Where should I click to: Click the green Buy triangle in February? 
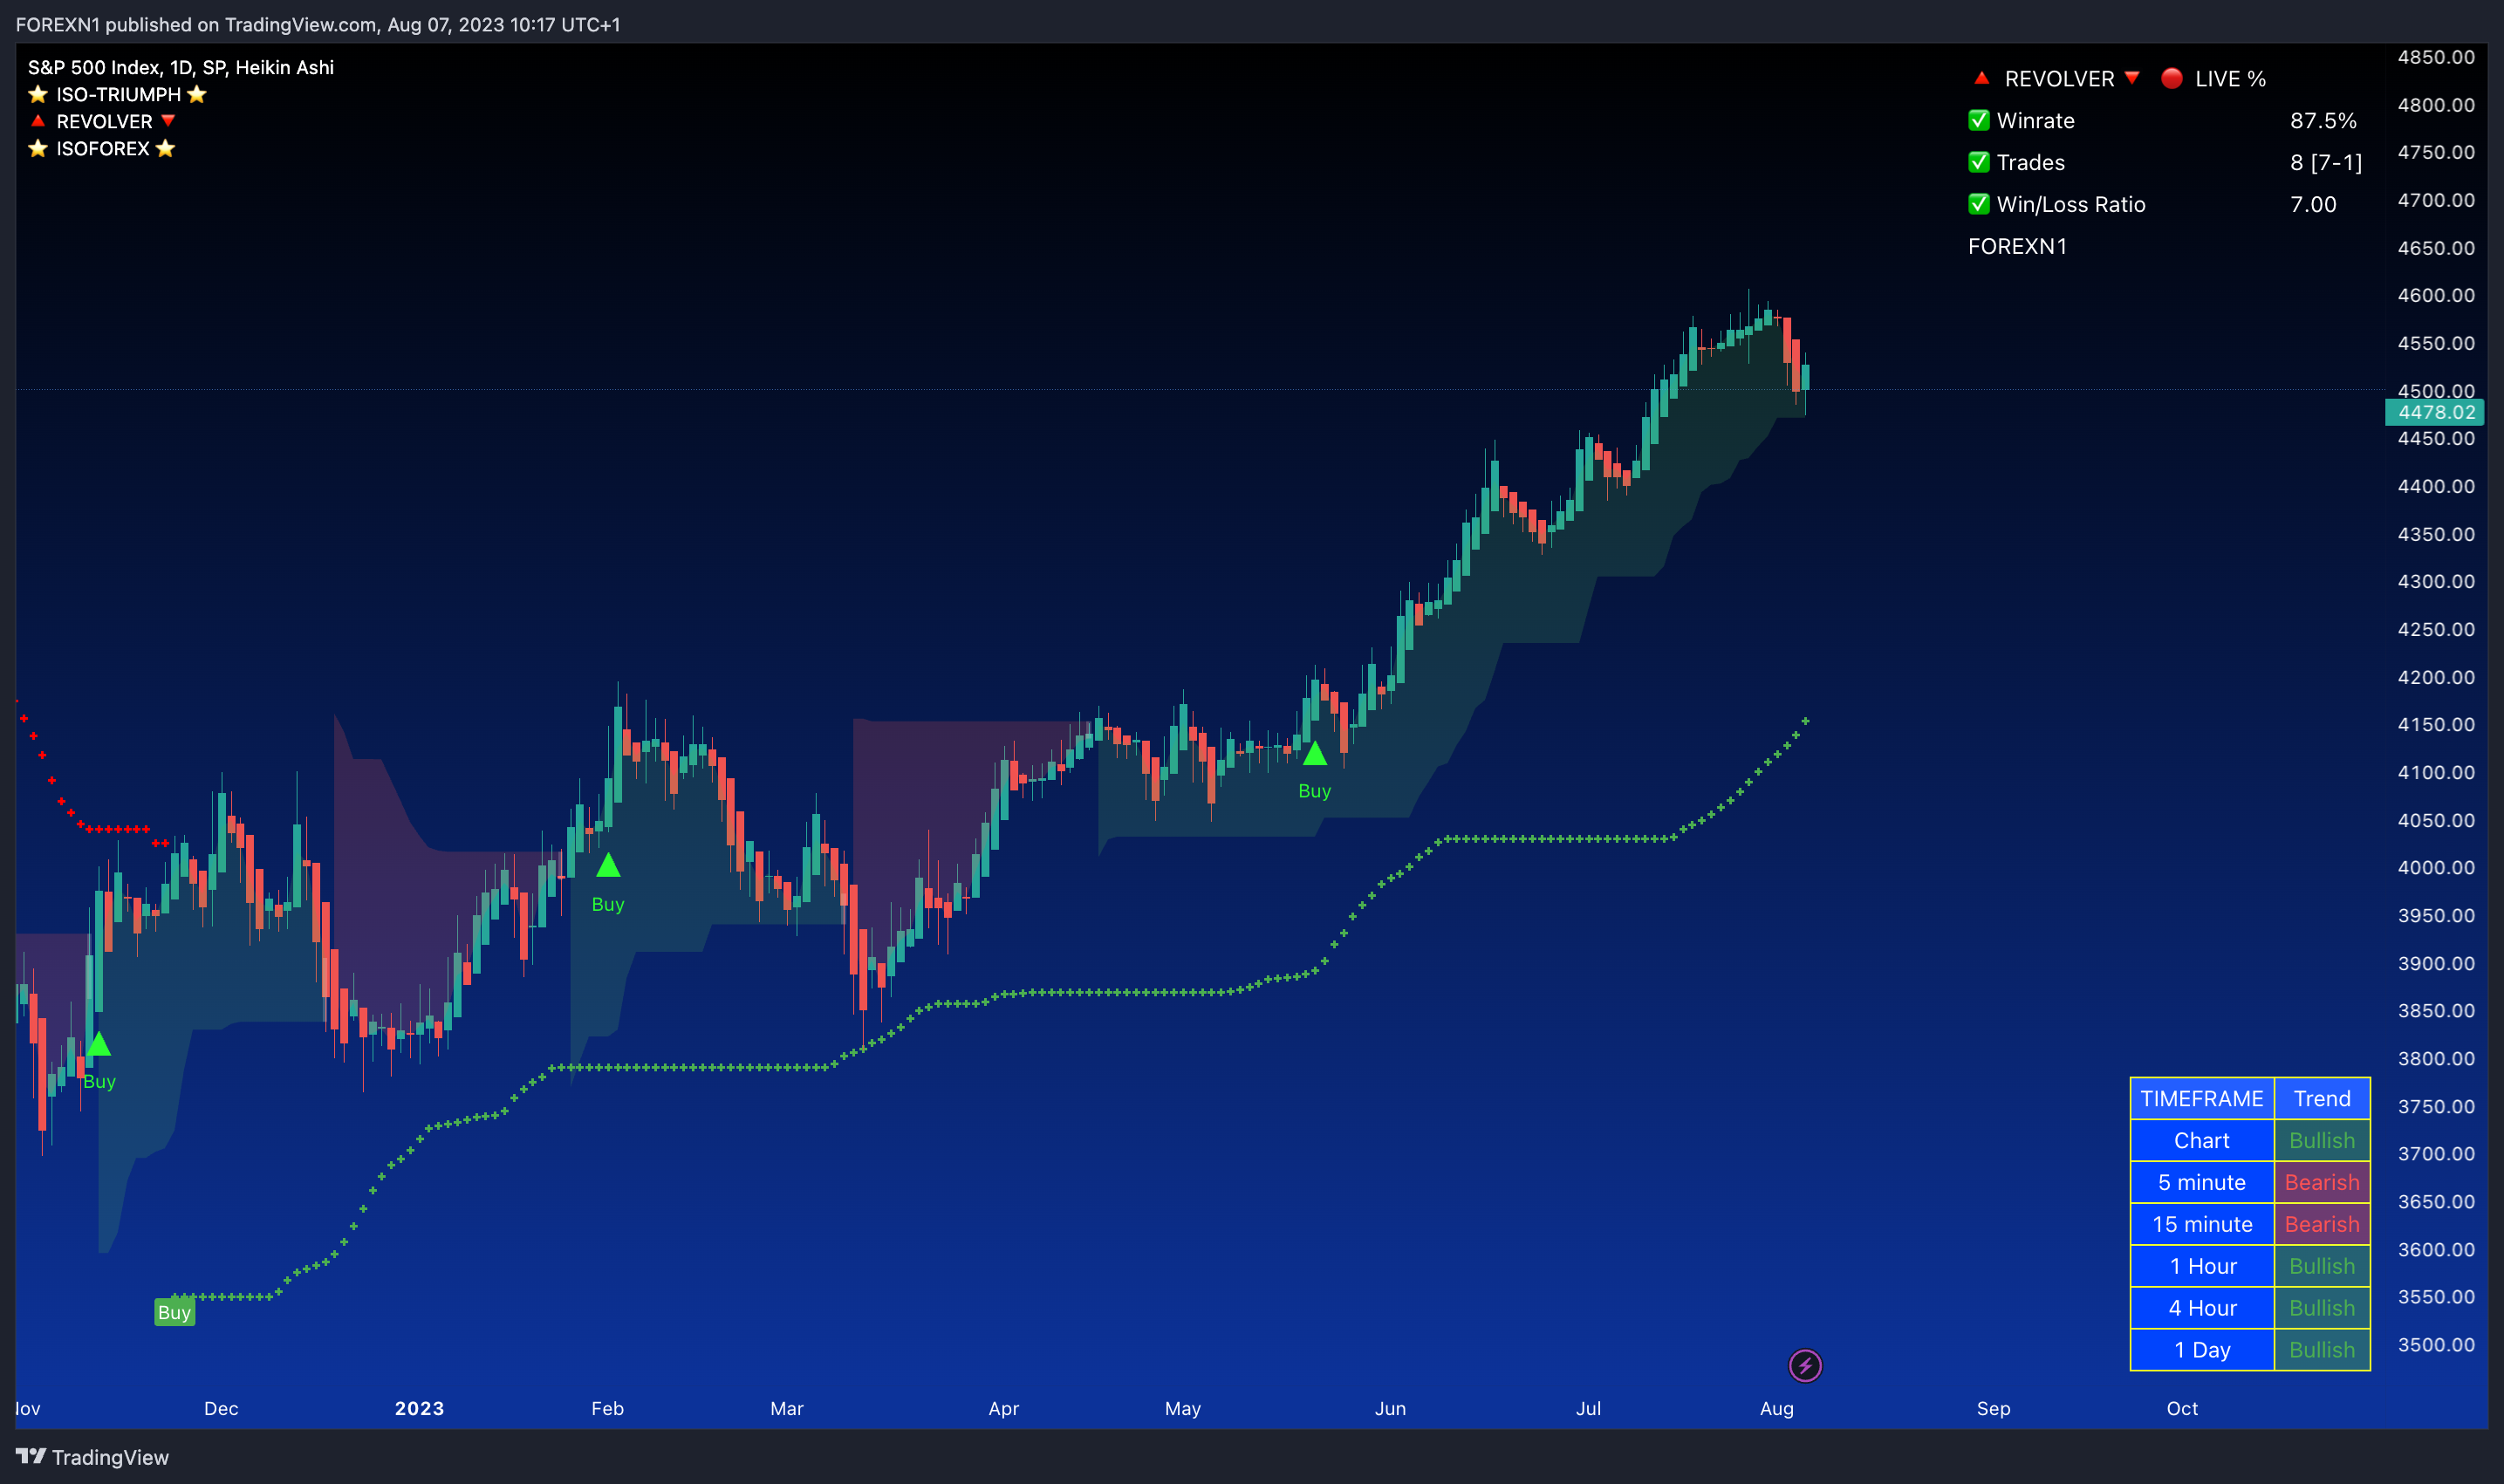tap(608, 865)
